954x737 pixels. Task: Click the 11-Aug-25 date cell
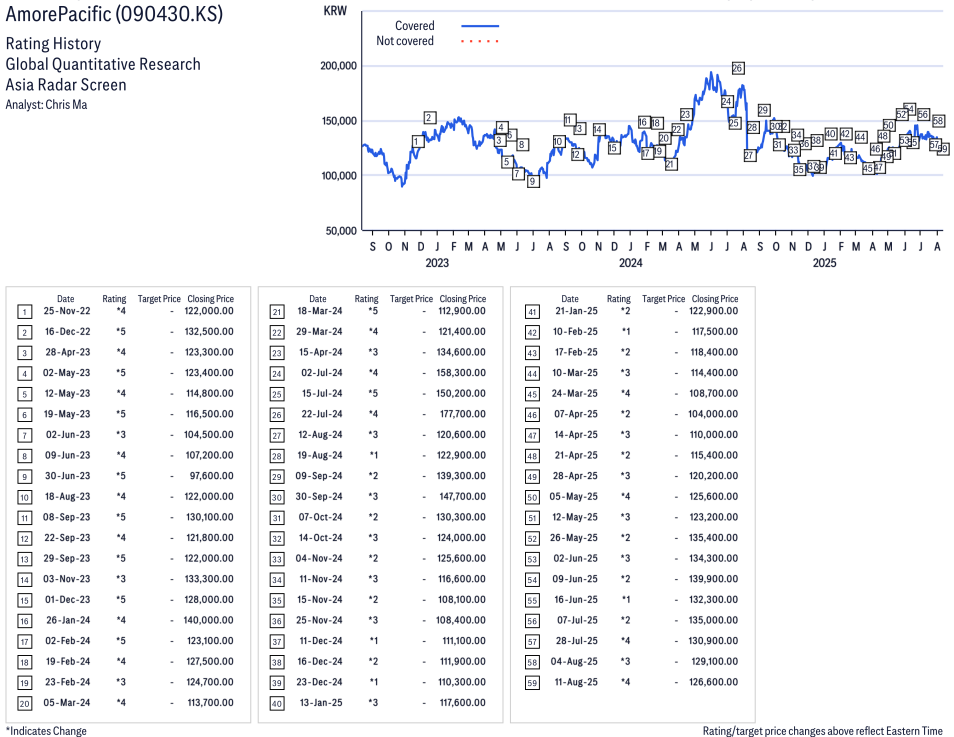(576, 682)
